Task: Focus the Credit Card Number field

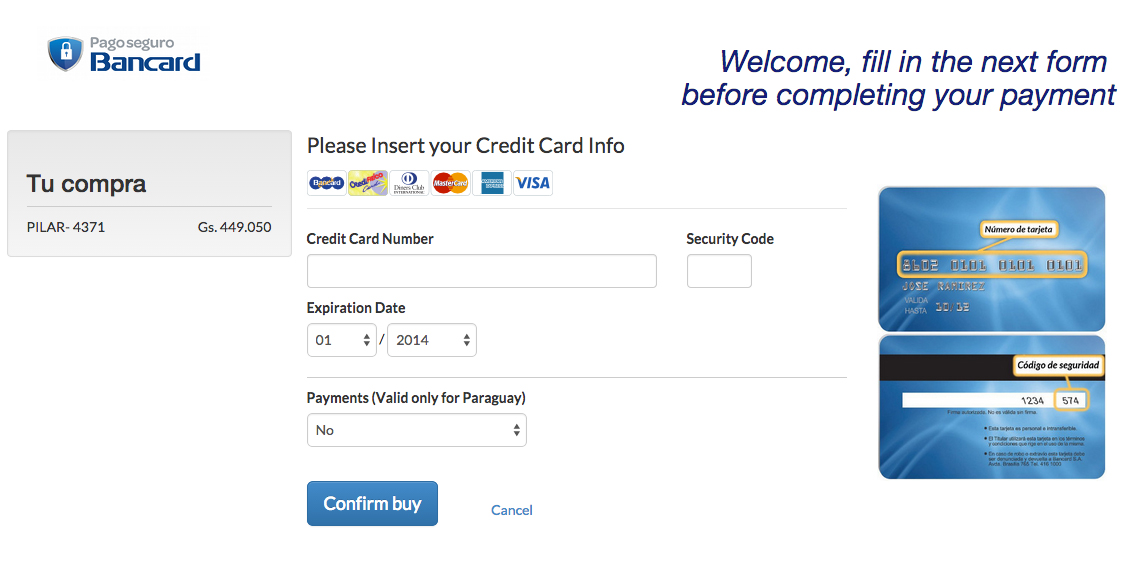Action: pos(481,271)
